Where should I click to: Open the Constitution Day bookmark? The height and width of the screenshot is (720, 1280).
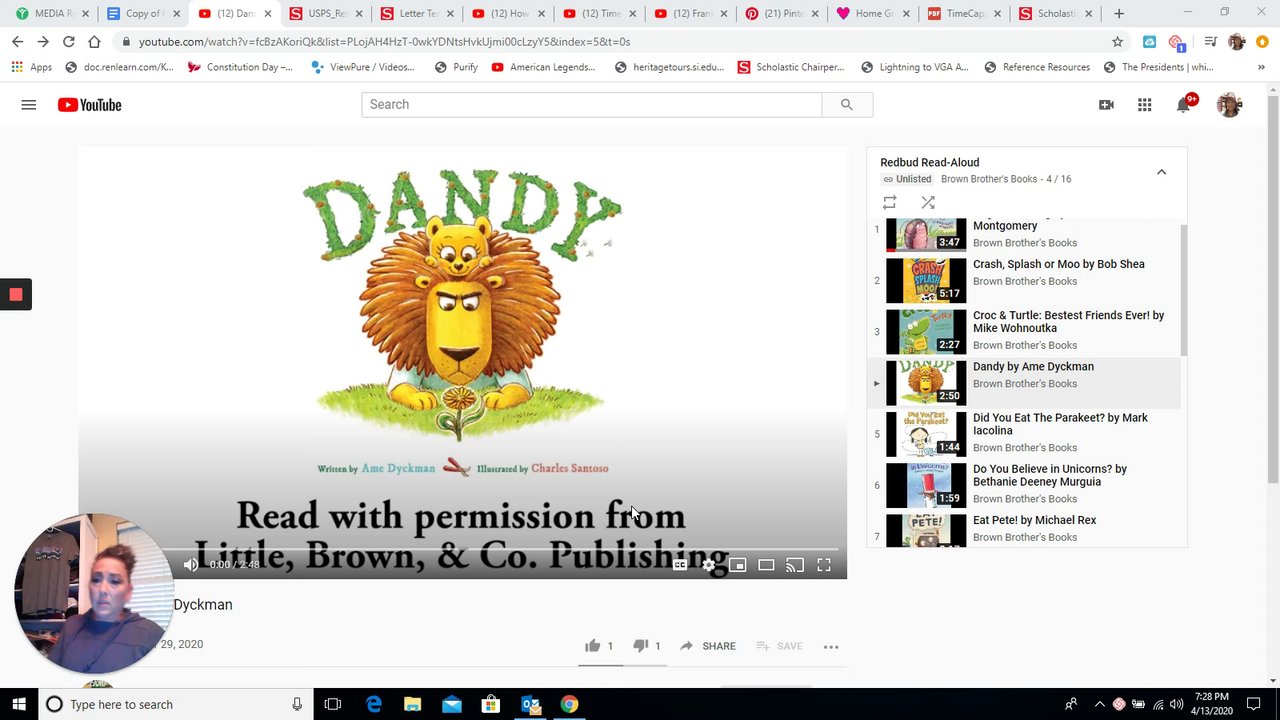239,67
